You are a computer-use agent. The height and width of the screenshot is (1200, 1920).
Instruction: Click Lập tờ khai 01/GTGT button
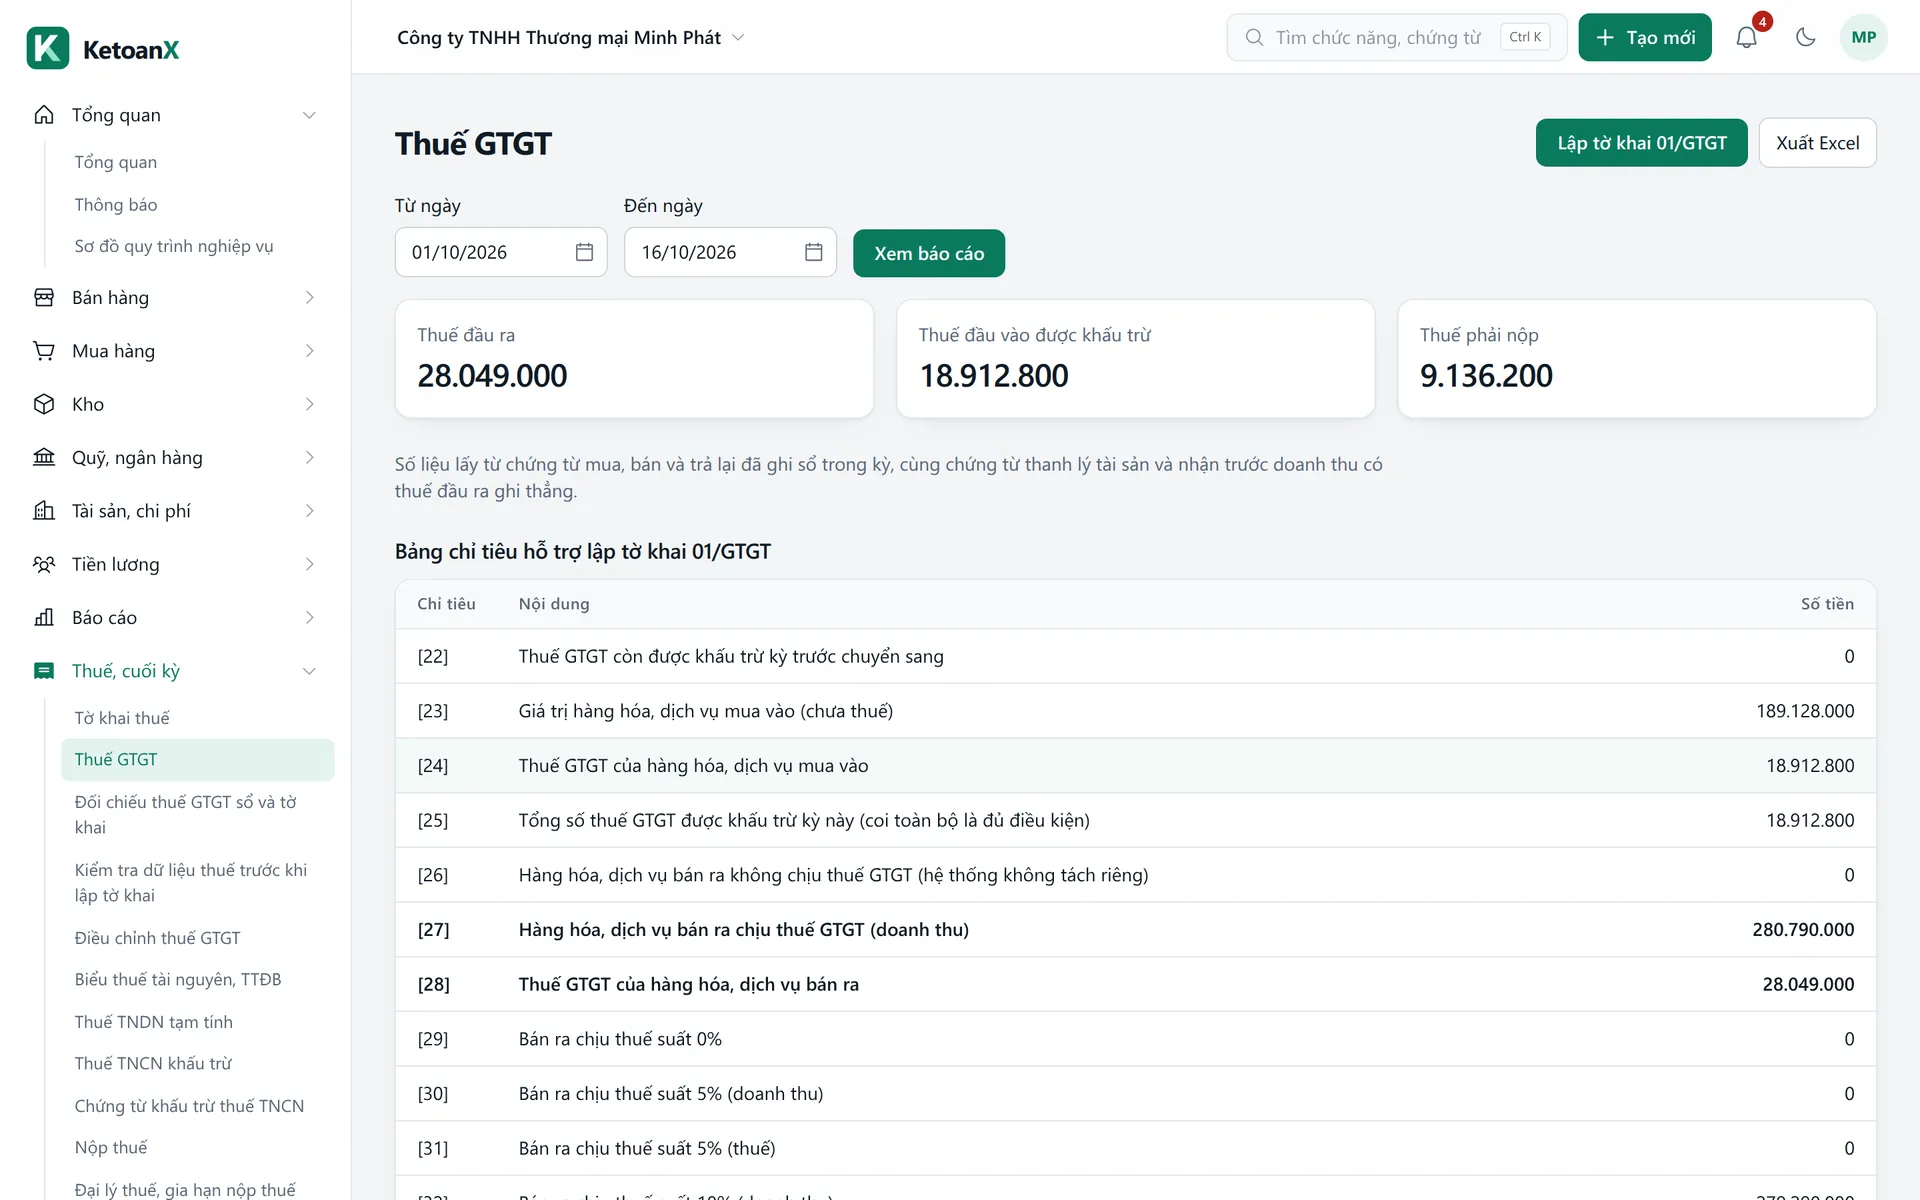tap(1641, 143)
